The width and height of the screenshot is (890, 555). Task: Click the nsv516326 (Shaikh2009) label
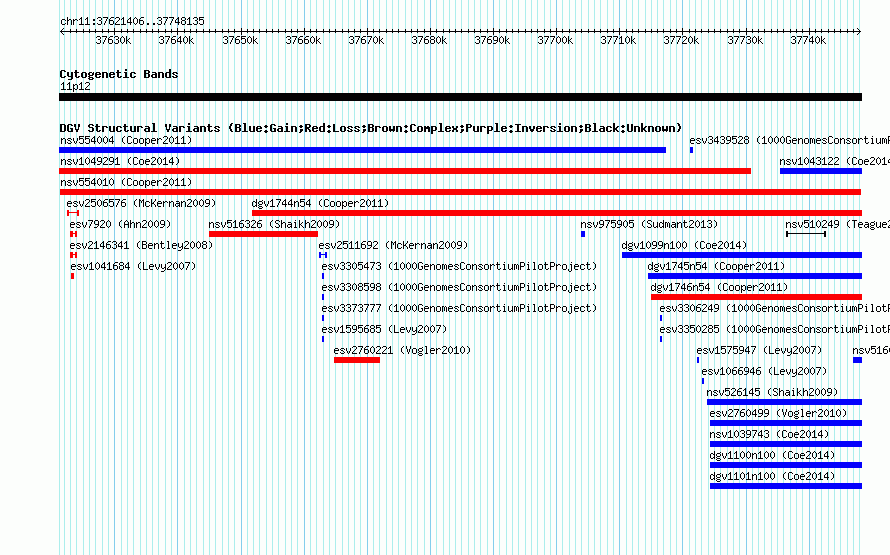pyautogui.click(x=274, y=224)
